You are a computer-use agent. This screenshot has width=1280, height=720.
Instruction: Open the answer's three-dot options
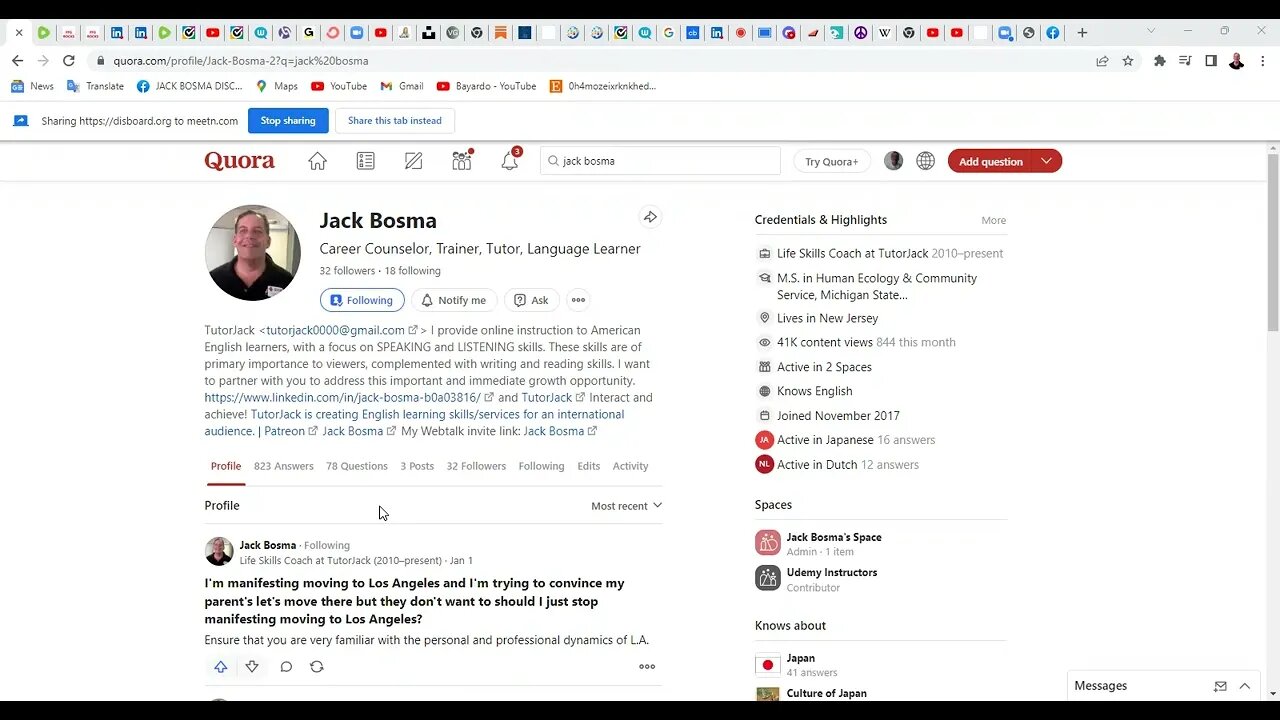(x=647, y=667)
